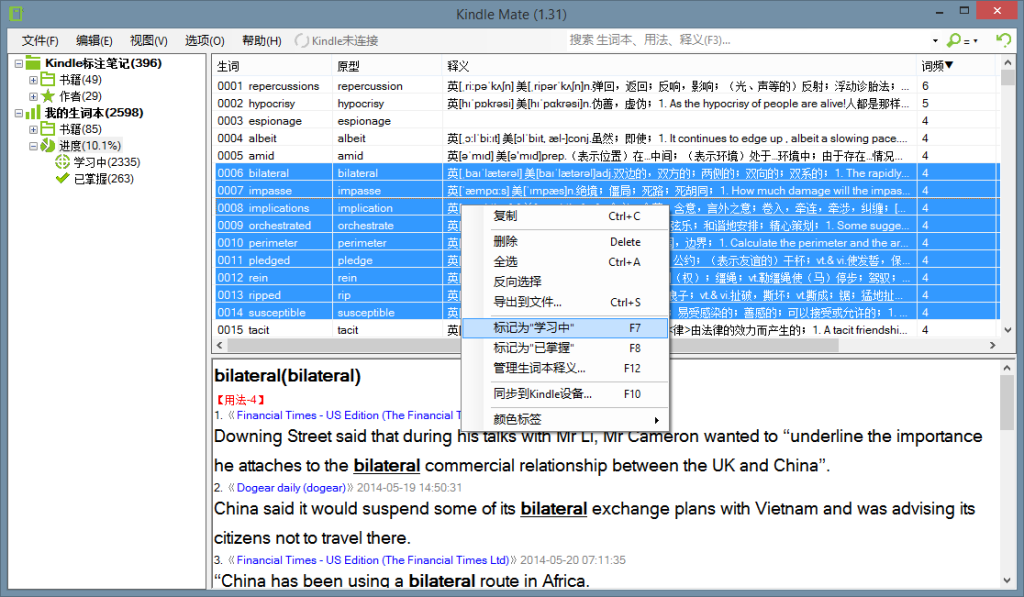Select the 0005 amid row

[606, 156]
